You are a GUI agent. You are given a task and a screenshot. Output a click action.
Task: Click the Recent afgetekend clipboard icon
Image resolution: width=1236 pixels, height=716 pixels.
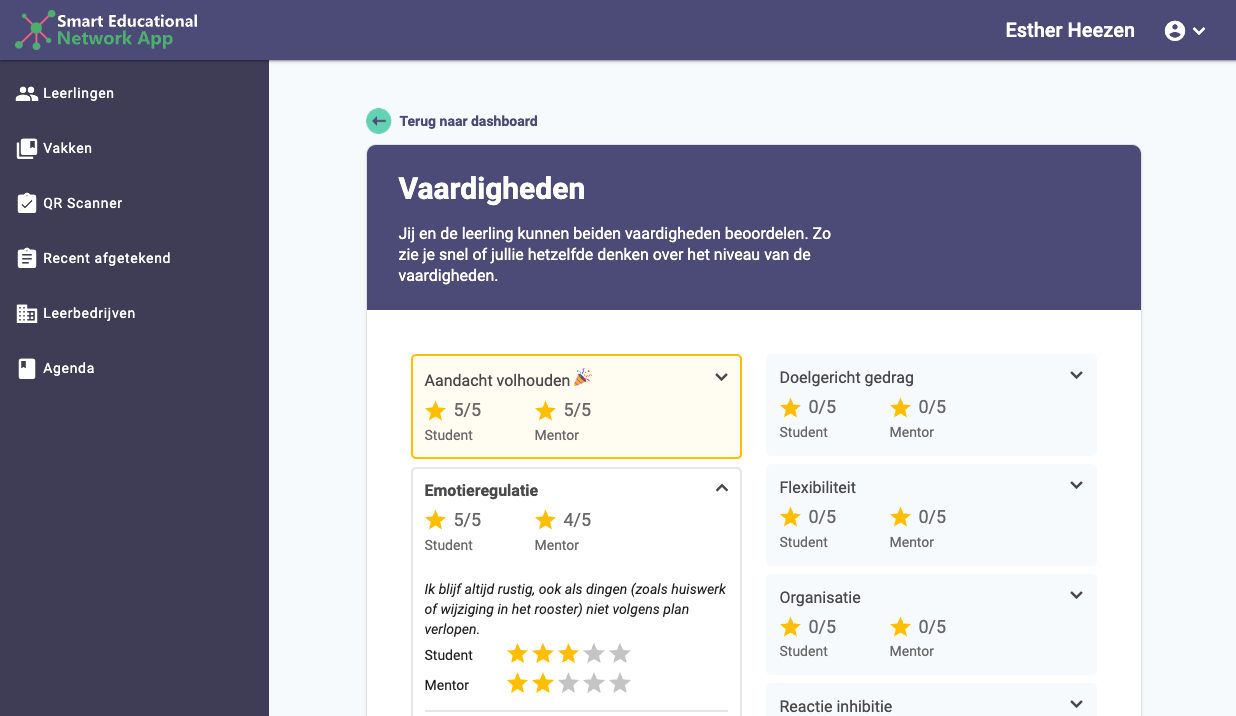[27, 258]
